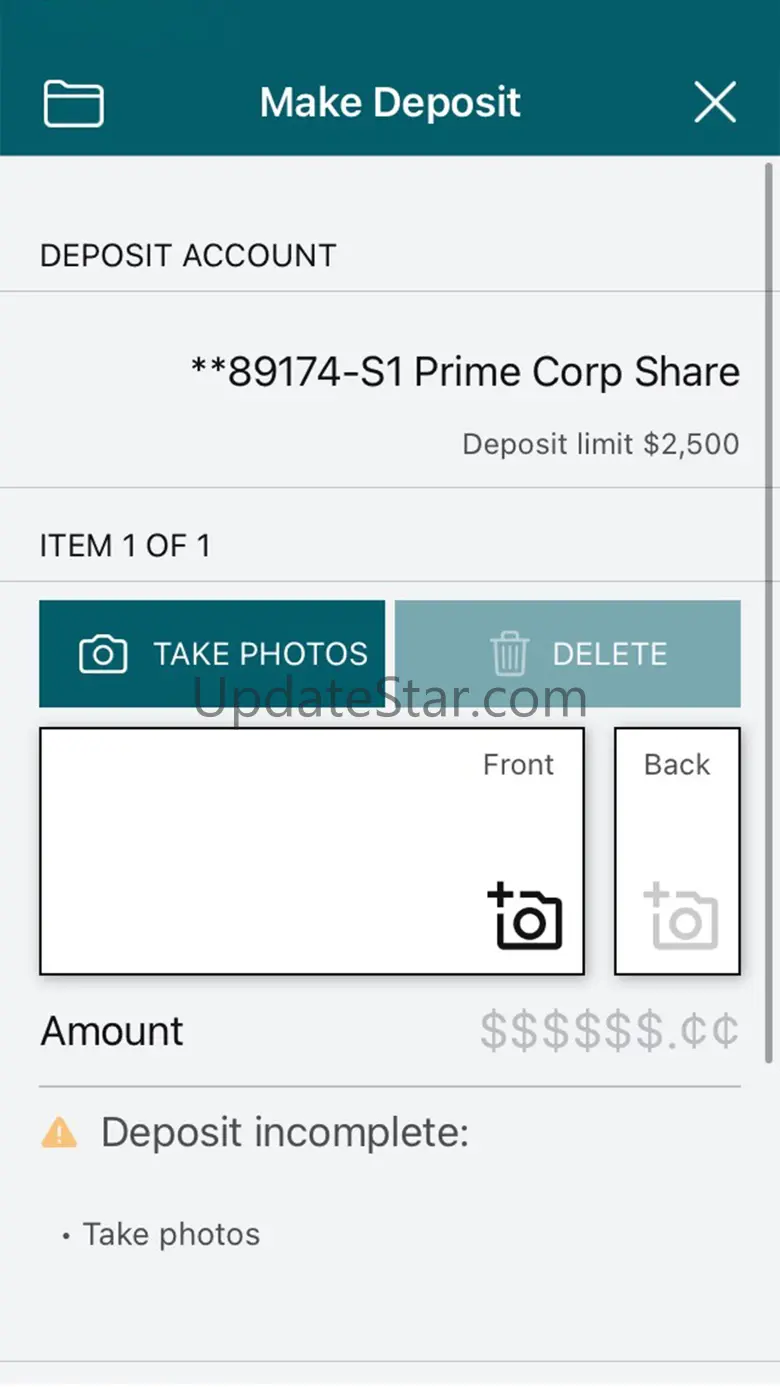Close the Make Deposit screen
The height and width of the screenshot is (1387, 780).
715,102
